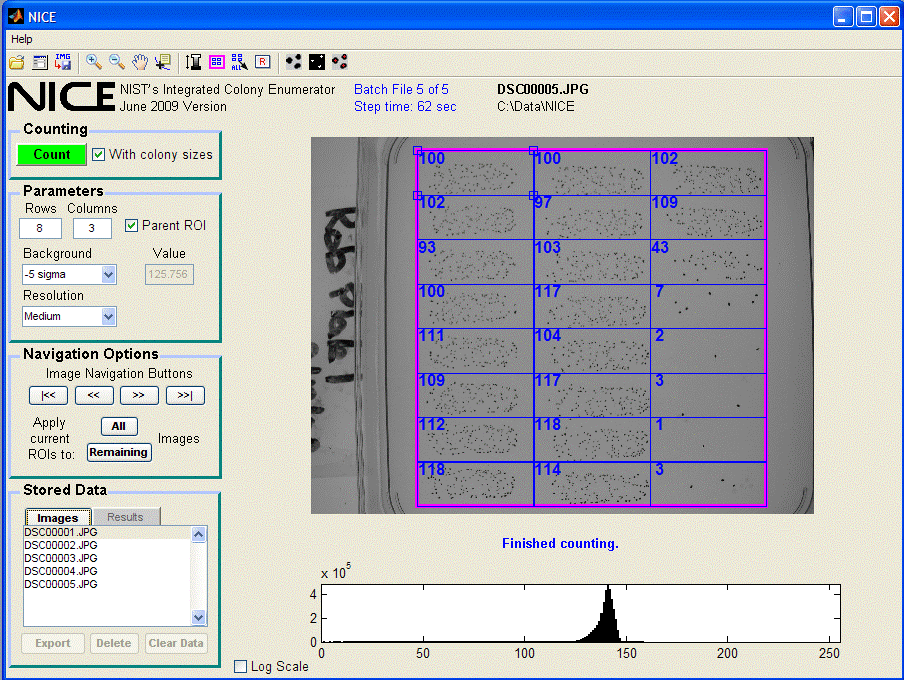Click the red R toolbar icon

pos(262,62)
